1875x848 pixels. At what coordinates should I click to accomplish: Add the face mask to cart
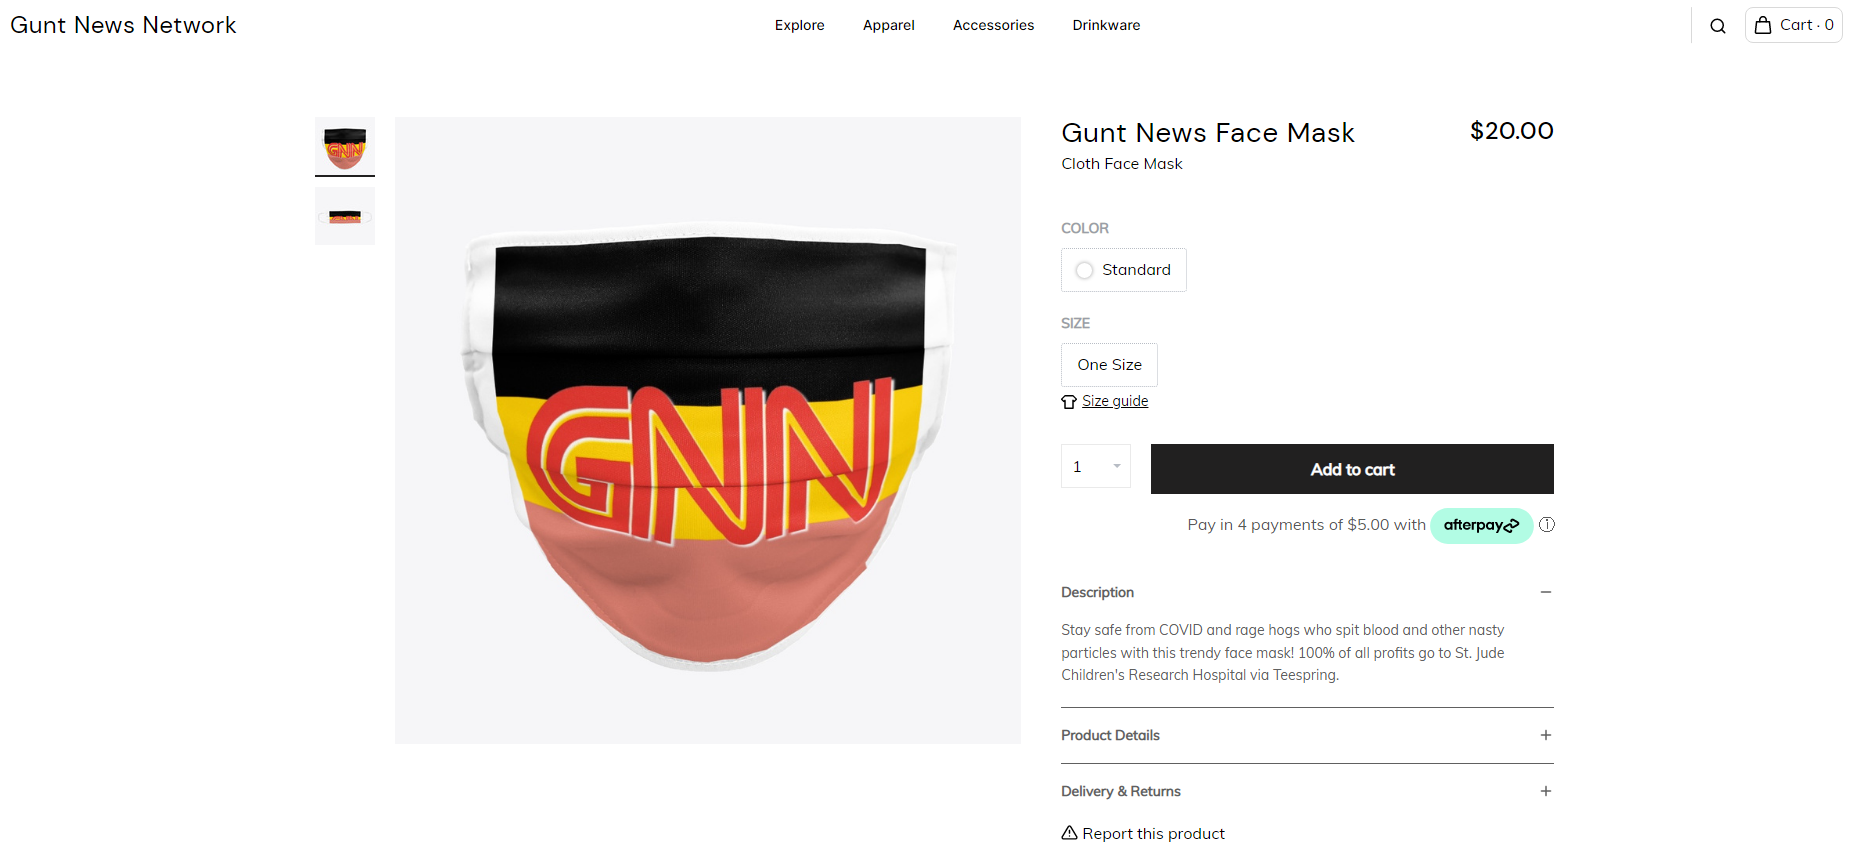coord(1352,469)
